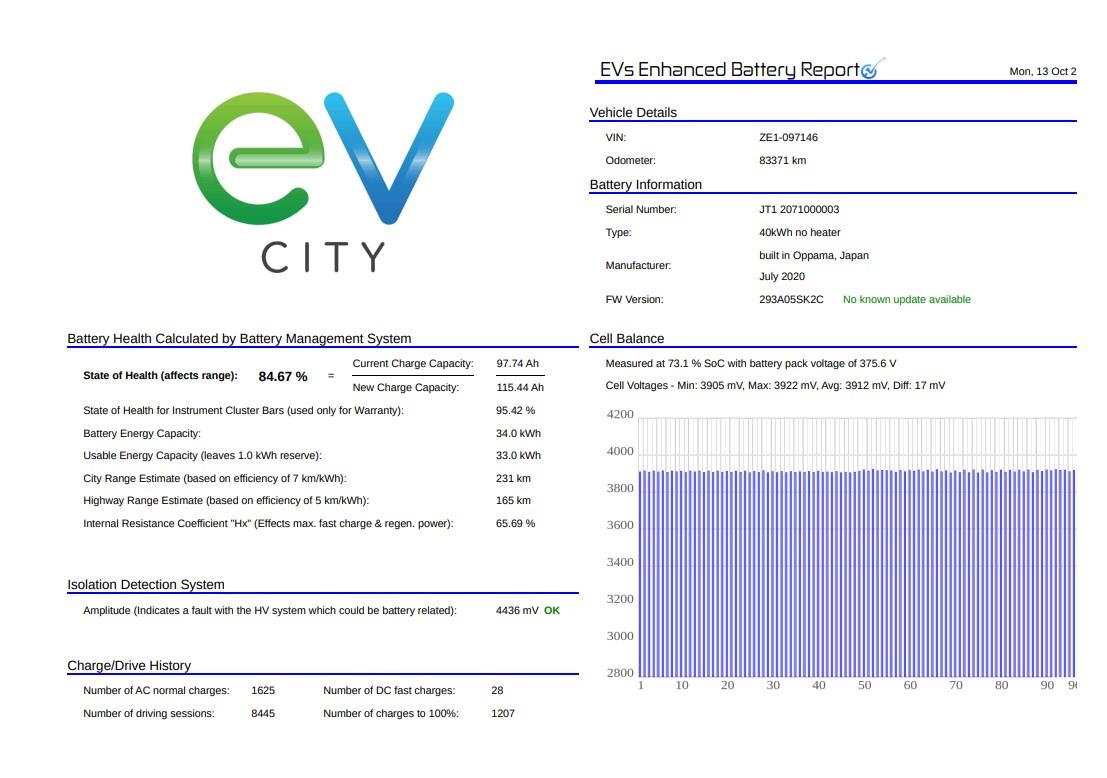
Task: Select the battery serial number JT1 2071000003
Action: pos(799,210)
